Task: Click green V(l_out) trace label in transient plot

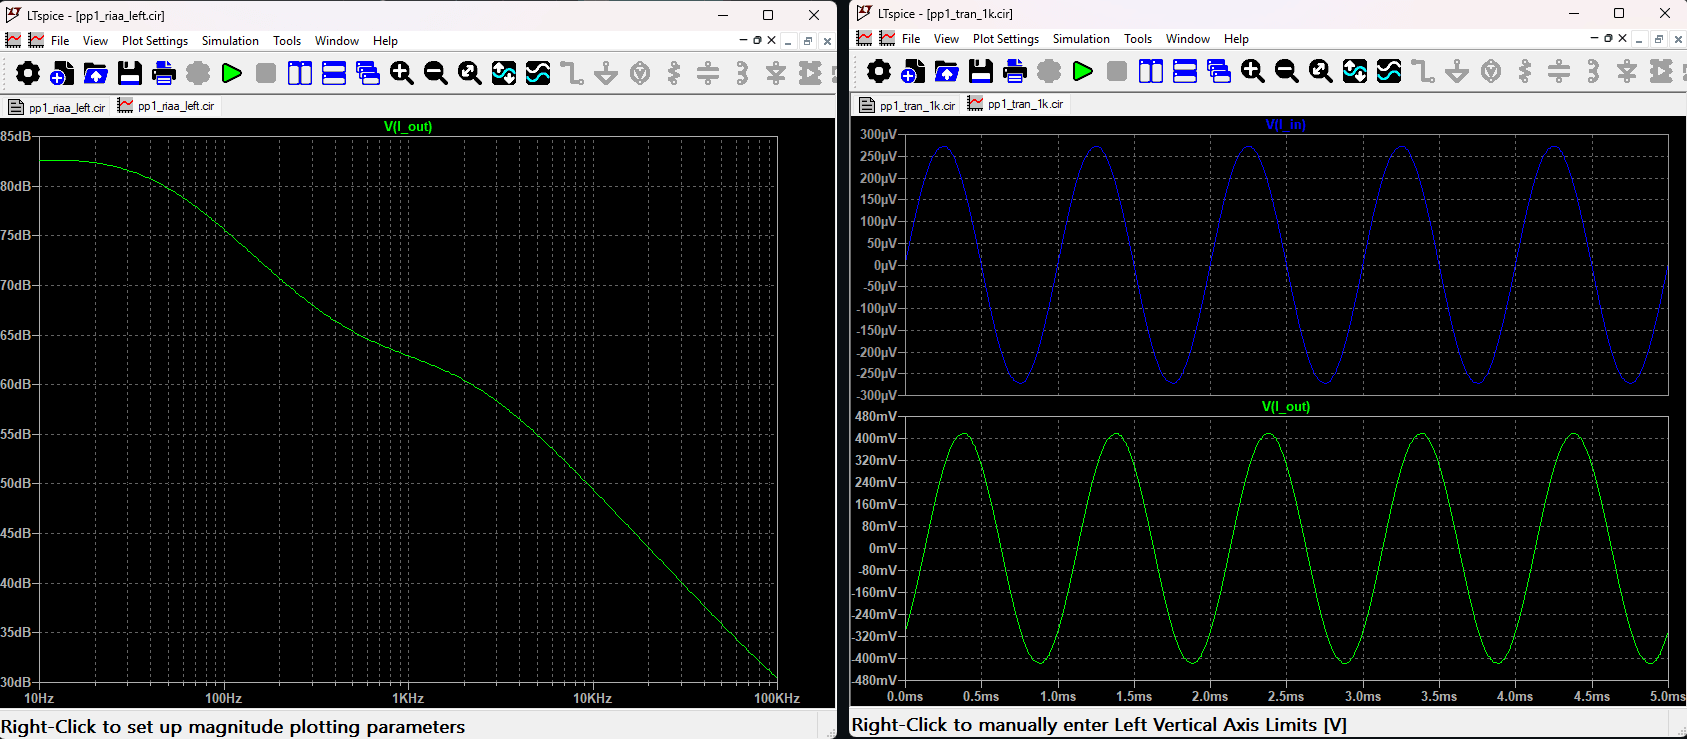Action: (1286, 407)
